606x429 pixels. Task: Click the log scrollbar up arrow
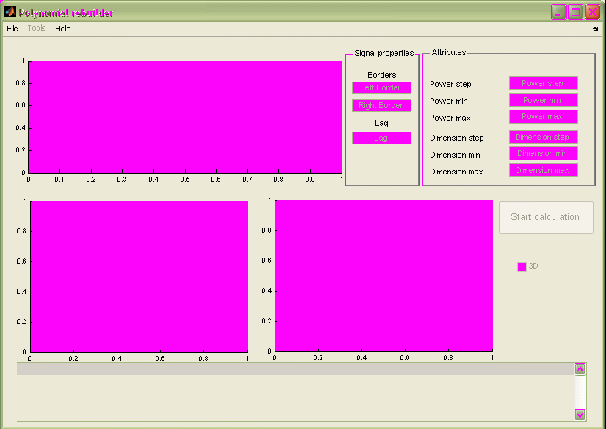[579, 369]
